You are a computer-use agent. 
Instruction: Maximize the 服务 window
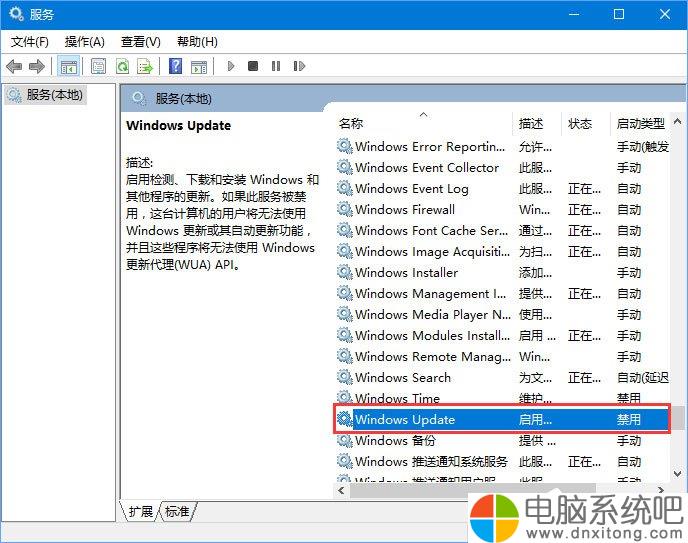pyautogui.click(x=619, y=14)
